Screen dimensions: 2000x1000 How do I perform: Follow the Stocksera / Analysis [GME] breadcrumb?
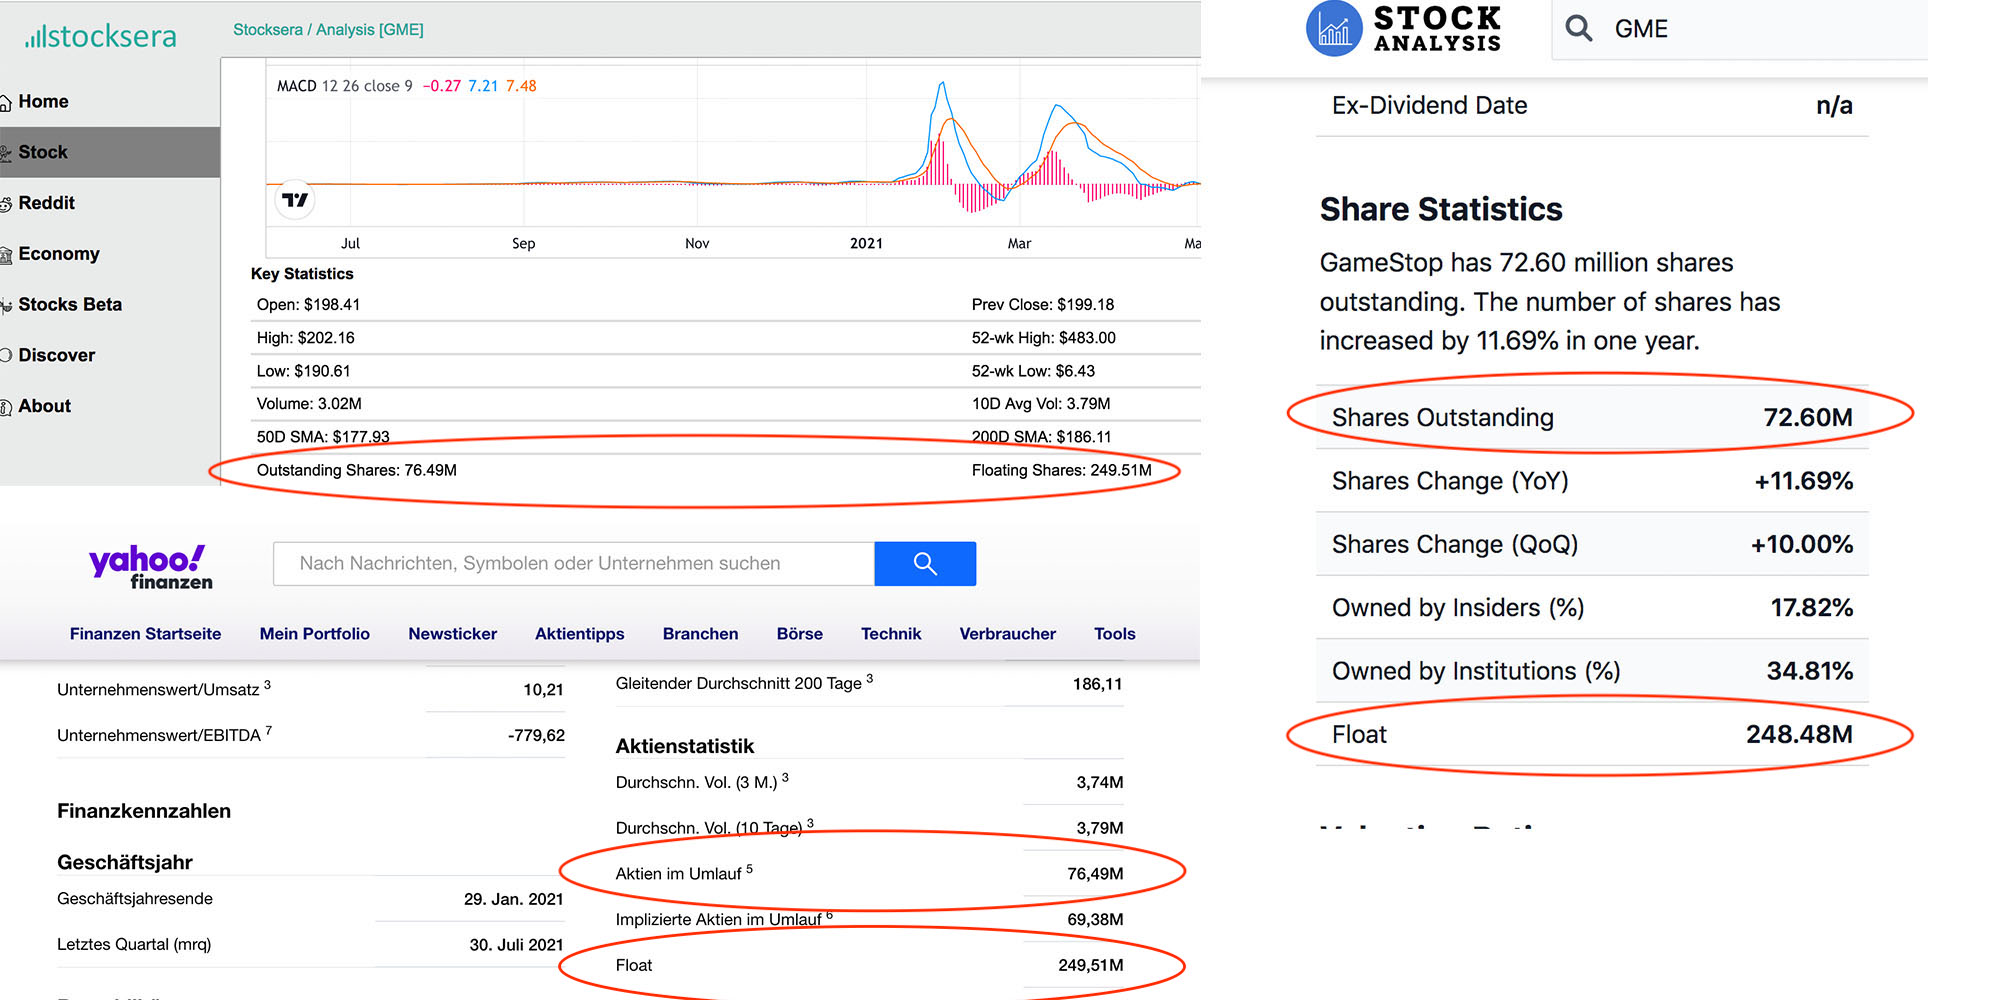(x=328, y=30)
